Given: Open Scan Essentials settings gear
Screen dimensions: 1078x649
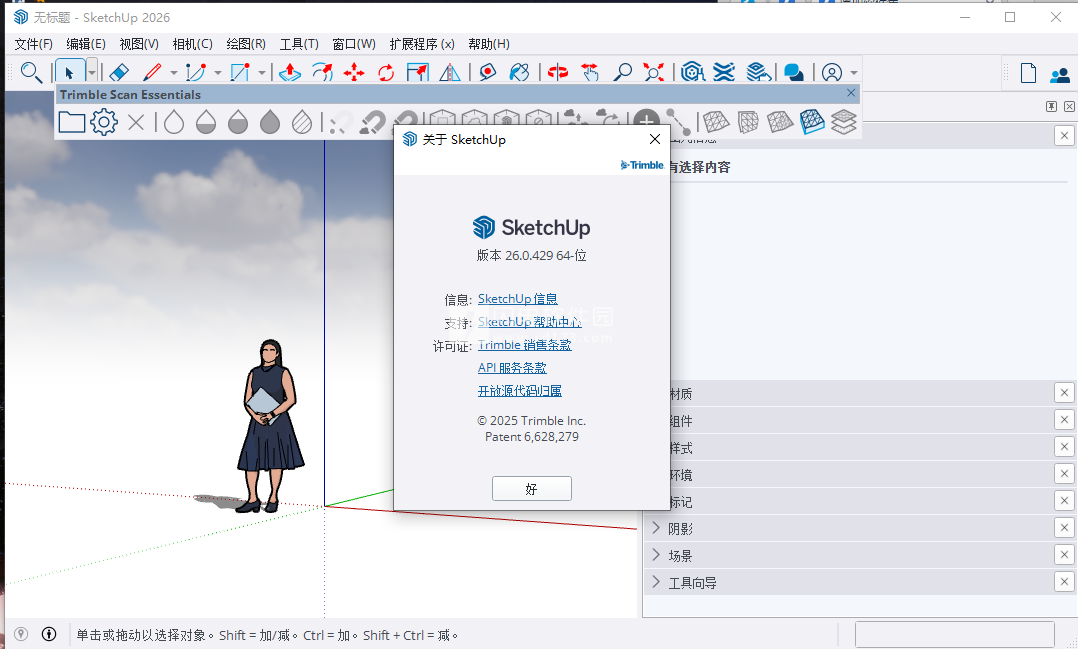Looking at the screenshot, I should coord(104,122).
